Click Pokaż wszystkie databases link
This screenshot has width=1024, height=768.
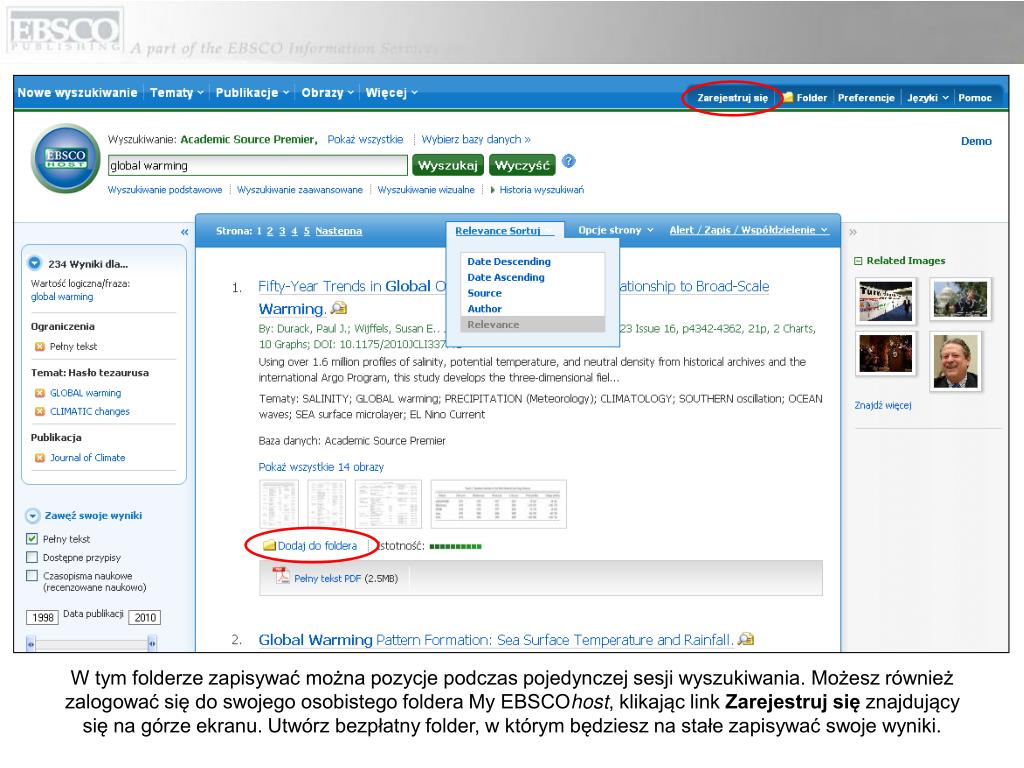pos(365,140)
